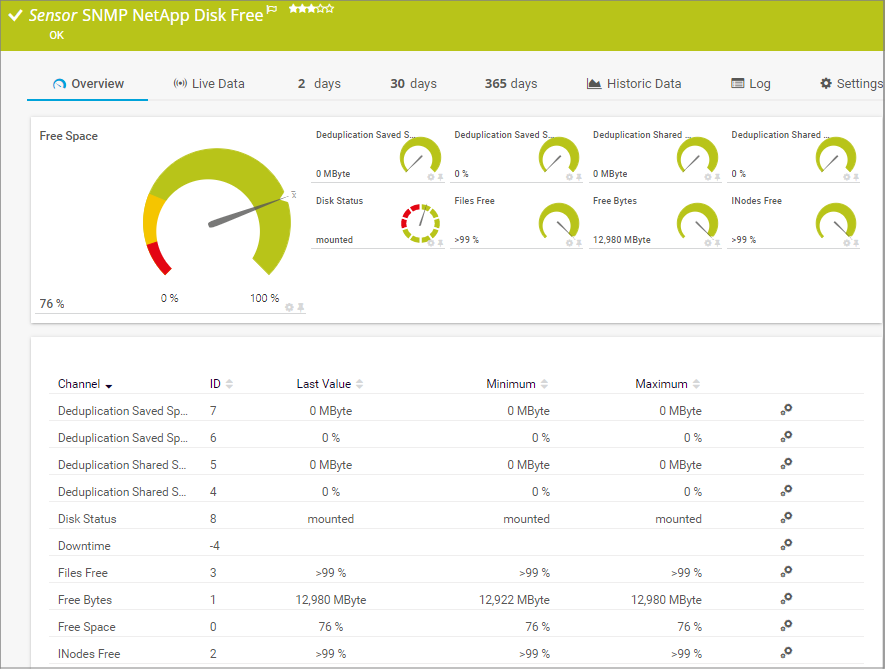Set sensor priority with the star rating
Viewport: 885px width, 669px height.
pos(311,9)
